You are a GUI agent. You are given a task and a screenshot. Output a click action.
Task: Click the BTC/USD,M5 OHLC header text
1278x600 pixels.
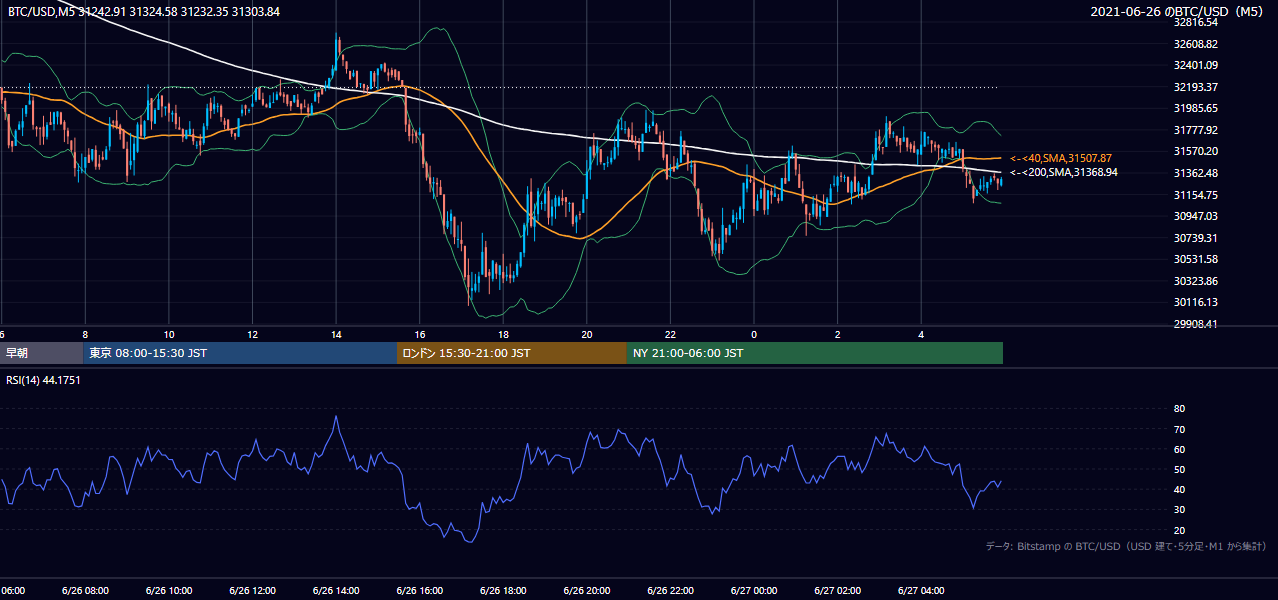coord(144,11)
